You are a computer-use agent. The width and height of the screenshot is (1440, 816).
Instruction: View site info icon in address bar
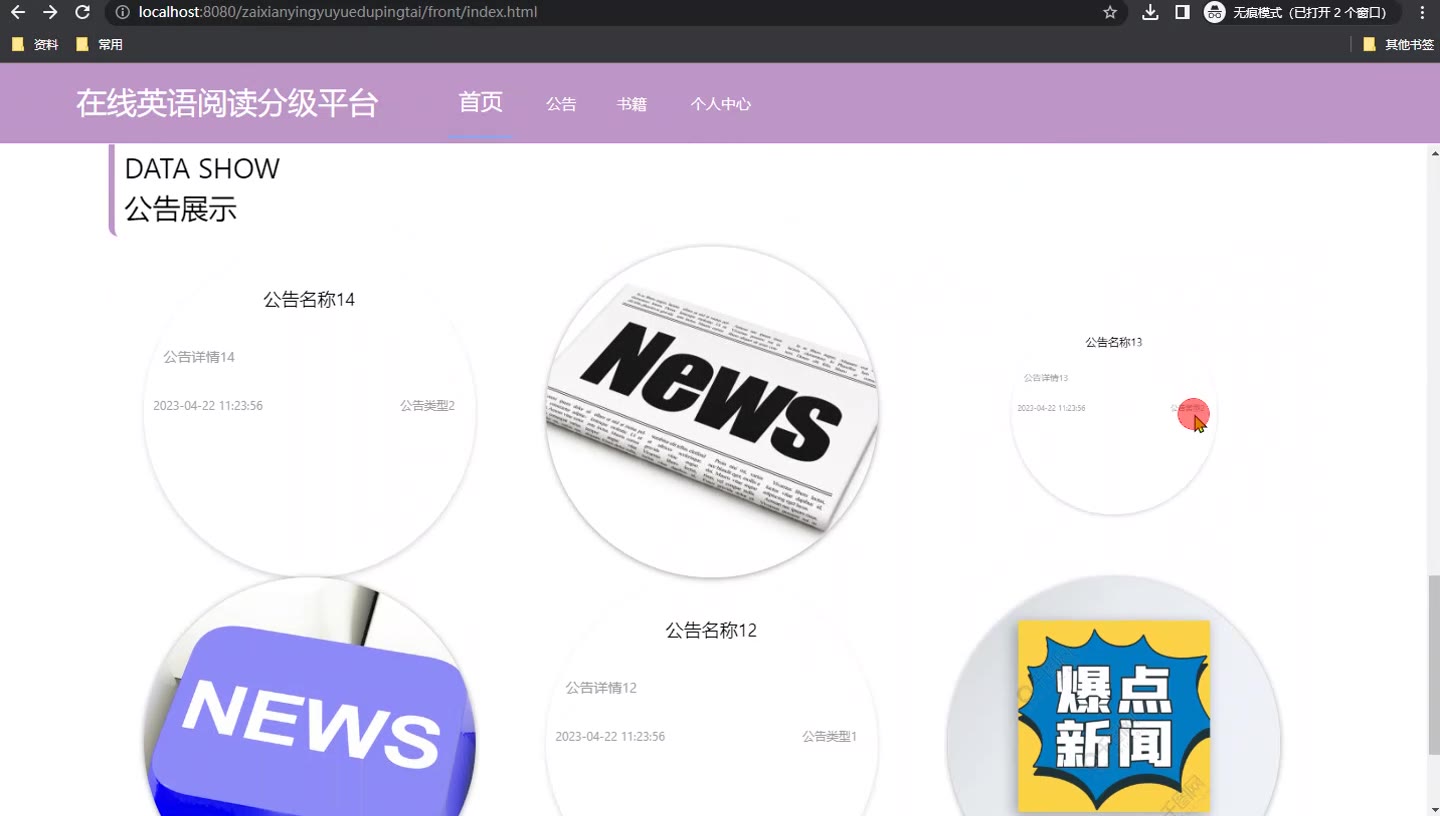[122, 12]
